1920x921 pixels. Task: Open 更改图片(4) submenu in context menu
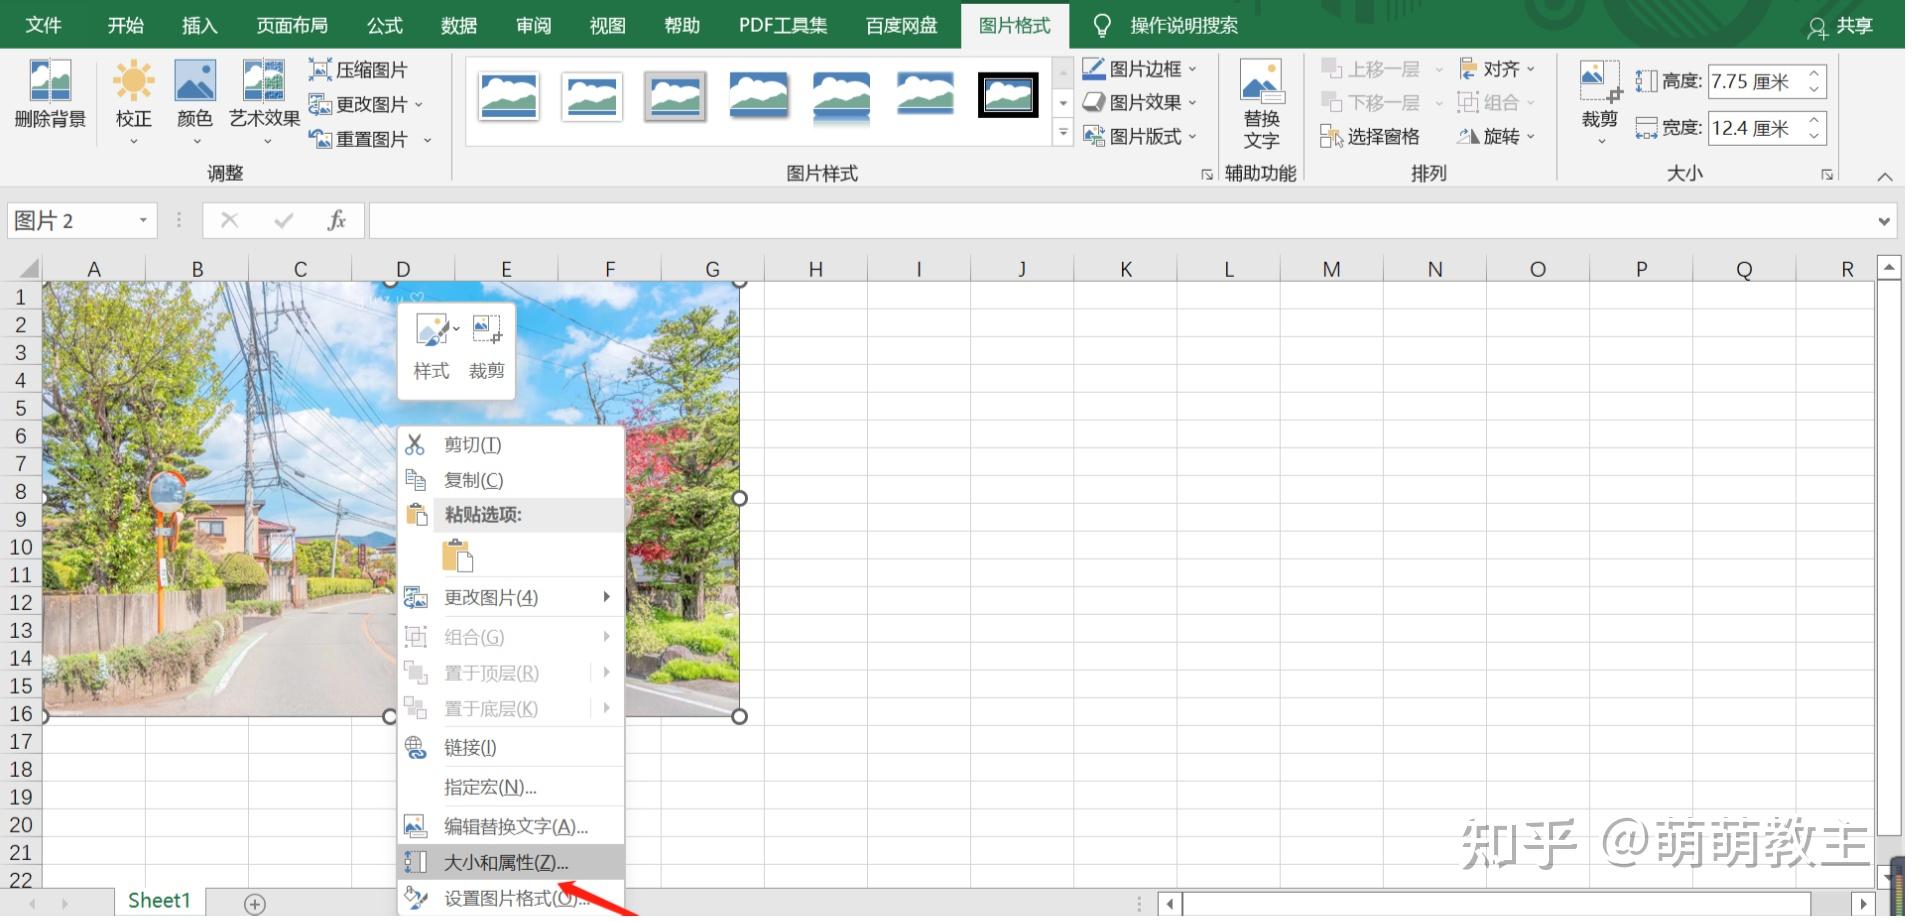pyautogui.click(x=511, y=597)
